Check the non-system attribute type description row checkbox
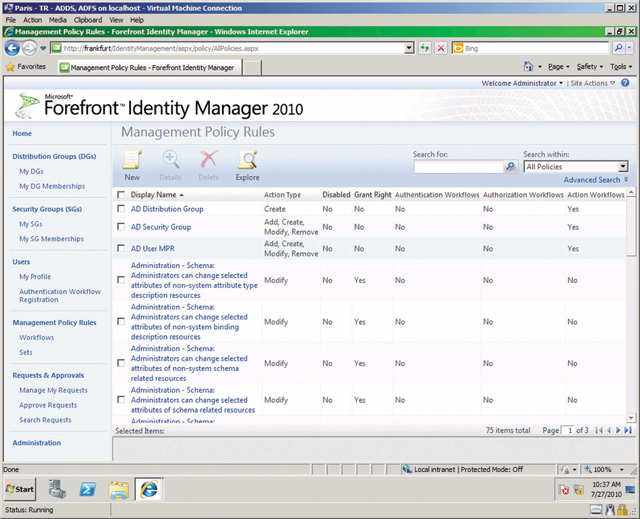The height and width of the screenshot is (519, 640). pos(121,279)
